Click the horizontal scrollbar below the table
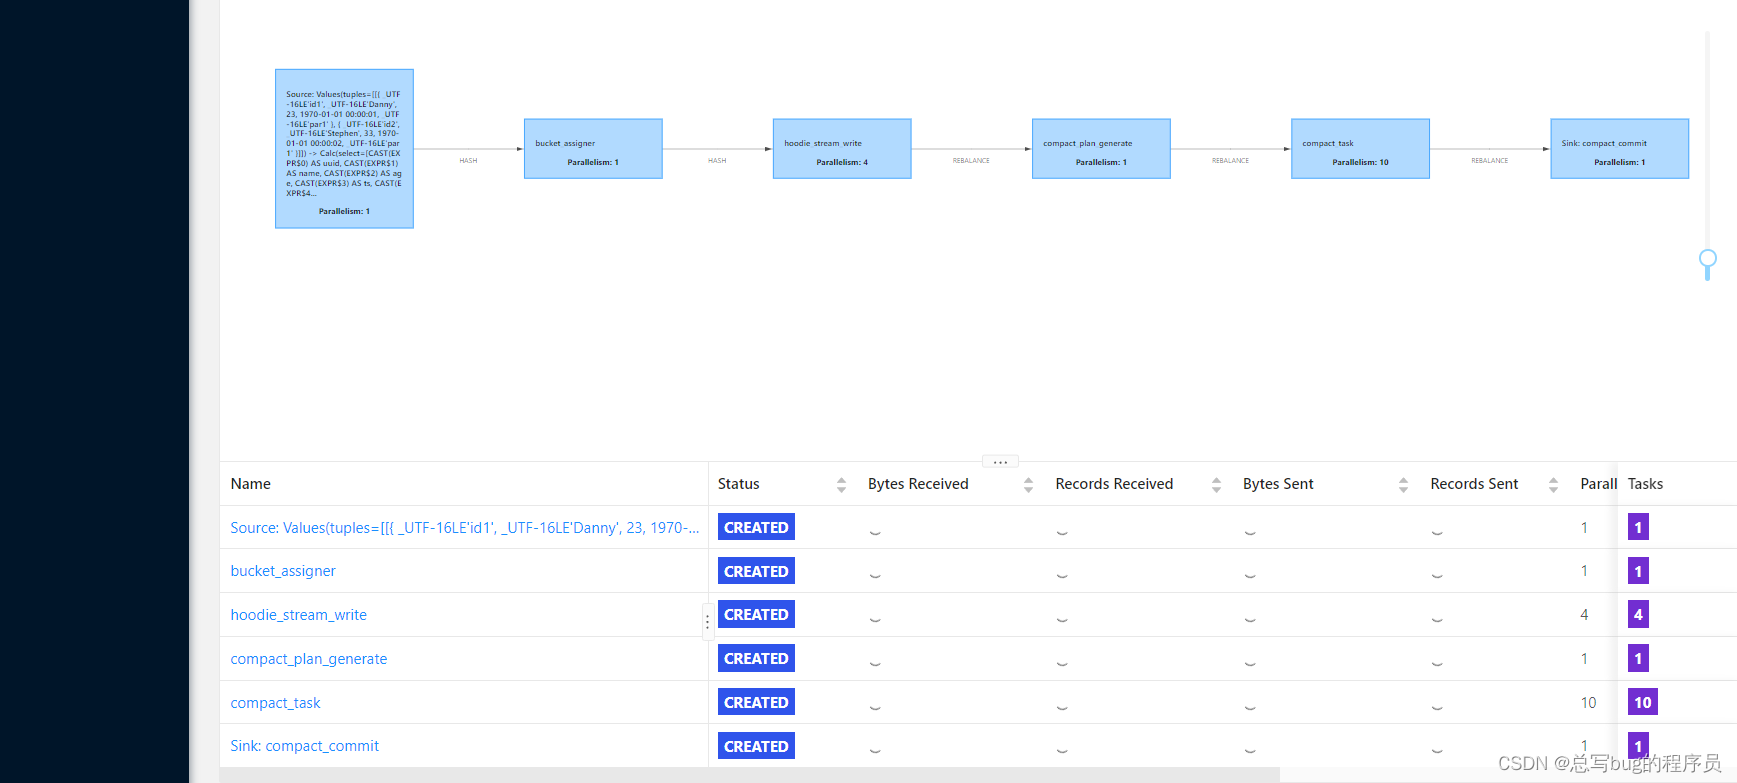The width and height of the screenshot is (1737, 783). [750, 775]
